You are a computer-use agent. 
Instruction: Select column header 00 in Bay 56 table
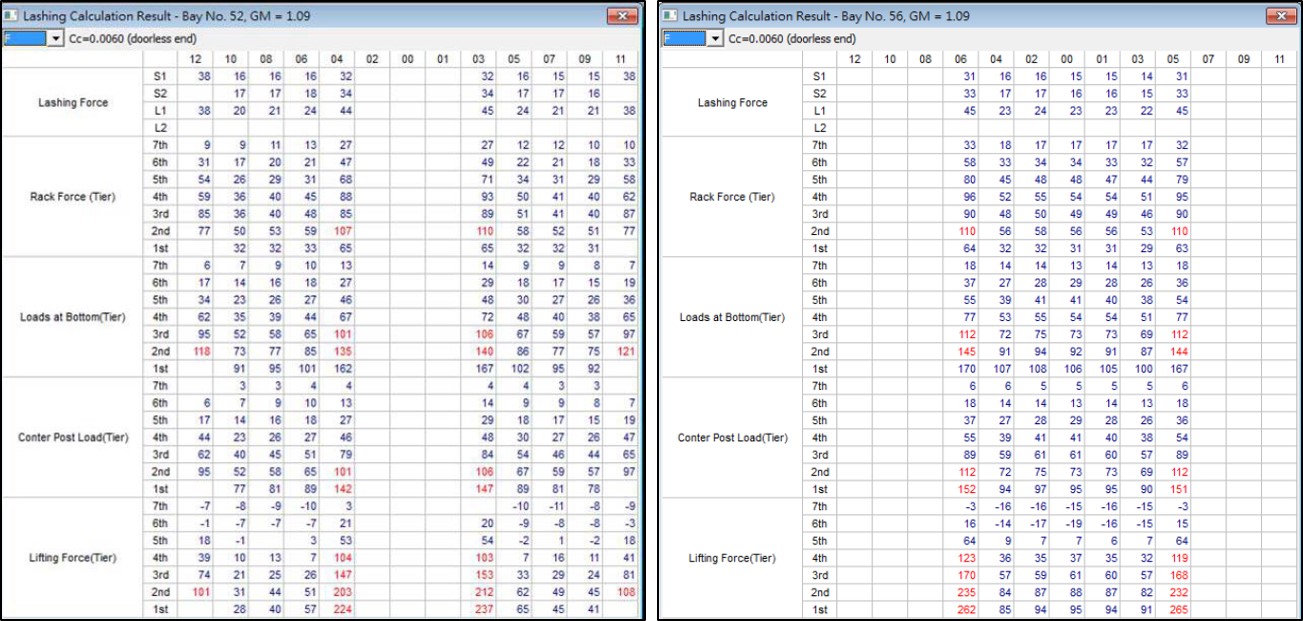1067,60
